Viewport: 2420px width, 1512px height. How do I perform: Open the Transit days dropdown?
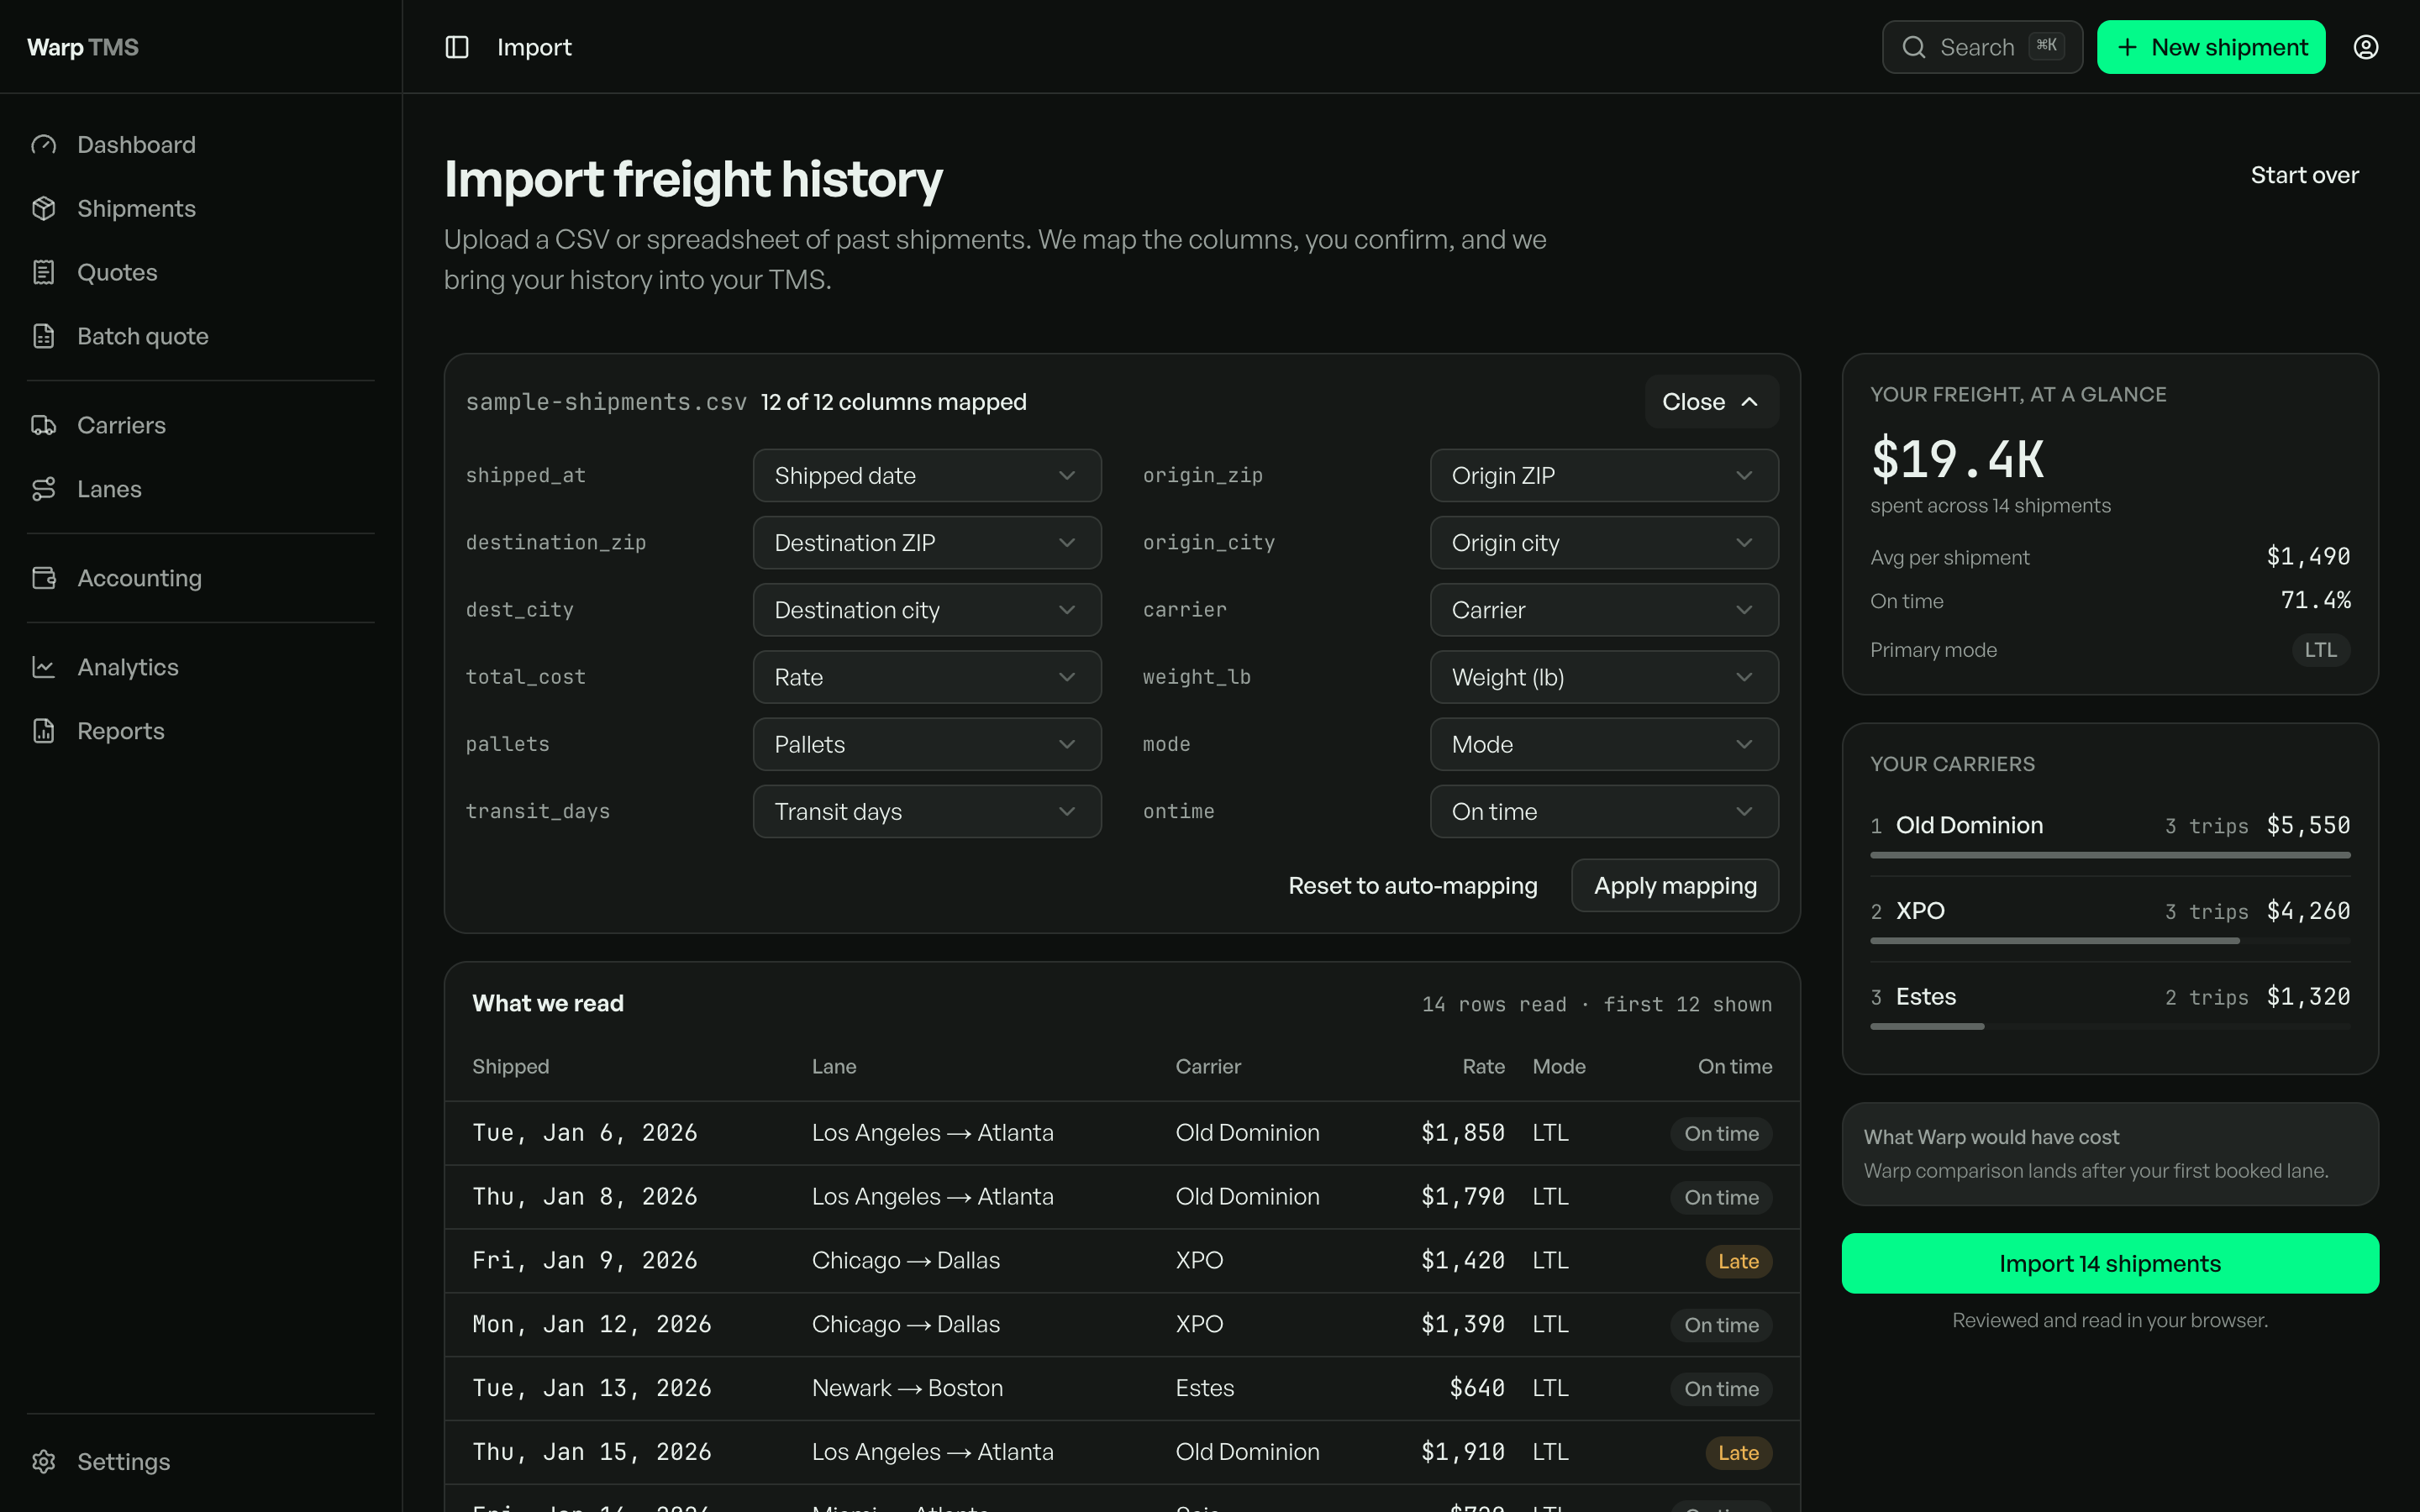pyautogui.click(x=927, y=811)
